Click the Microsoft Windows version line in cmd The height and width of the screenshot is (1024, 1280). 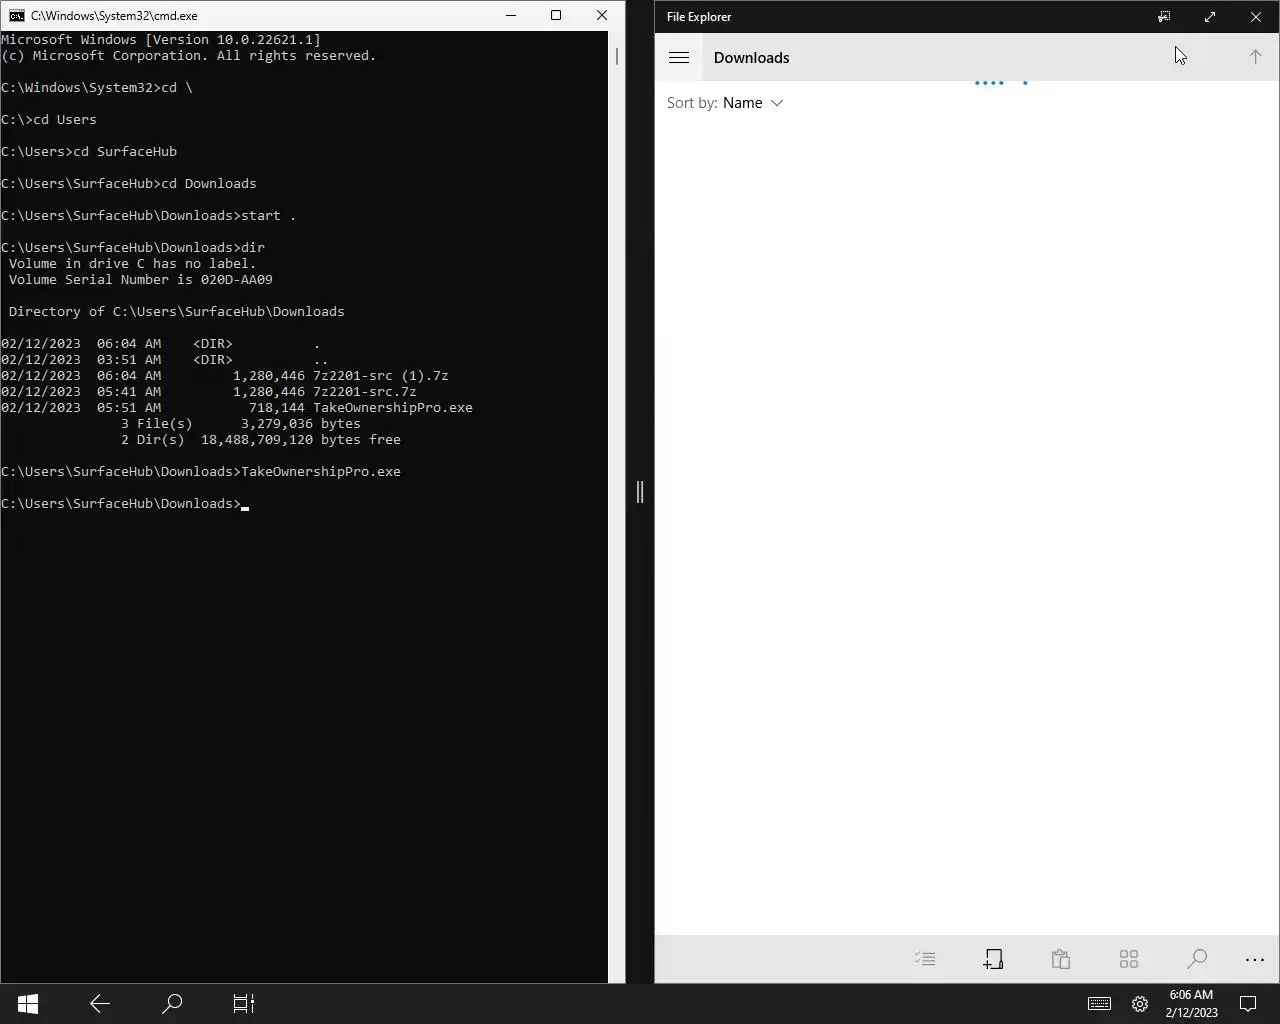click(x=161, y=40)
